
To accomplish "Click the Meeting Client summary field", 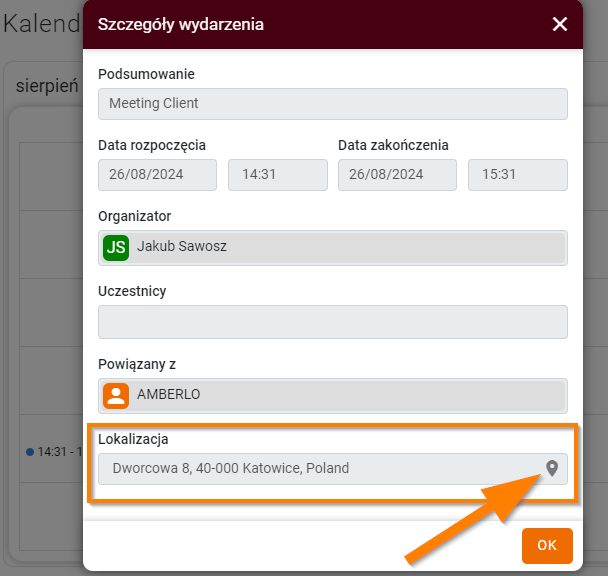I will point(333,104).
